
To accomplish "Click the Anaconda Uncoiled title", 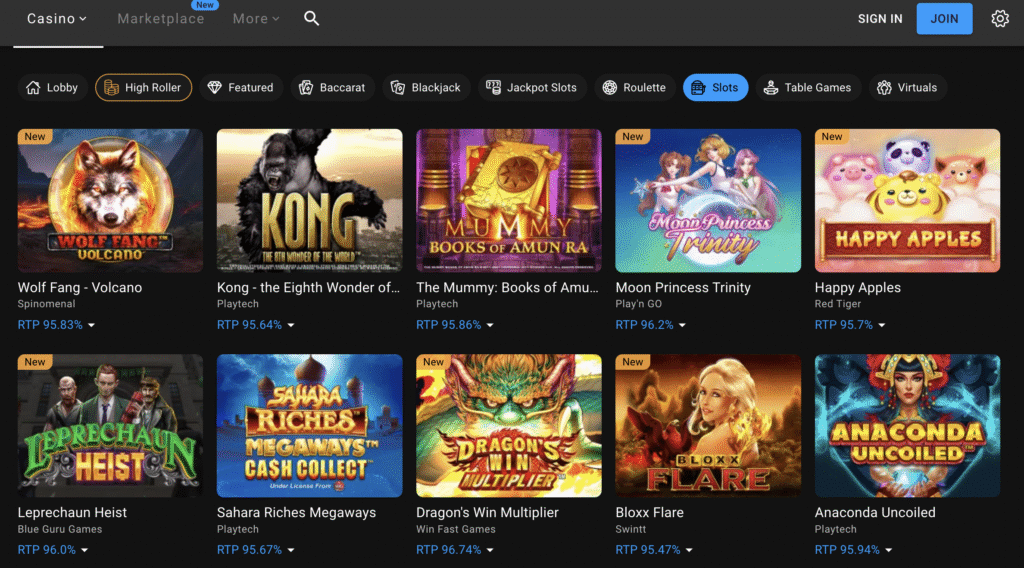I will (875, 513).
